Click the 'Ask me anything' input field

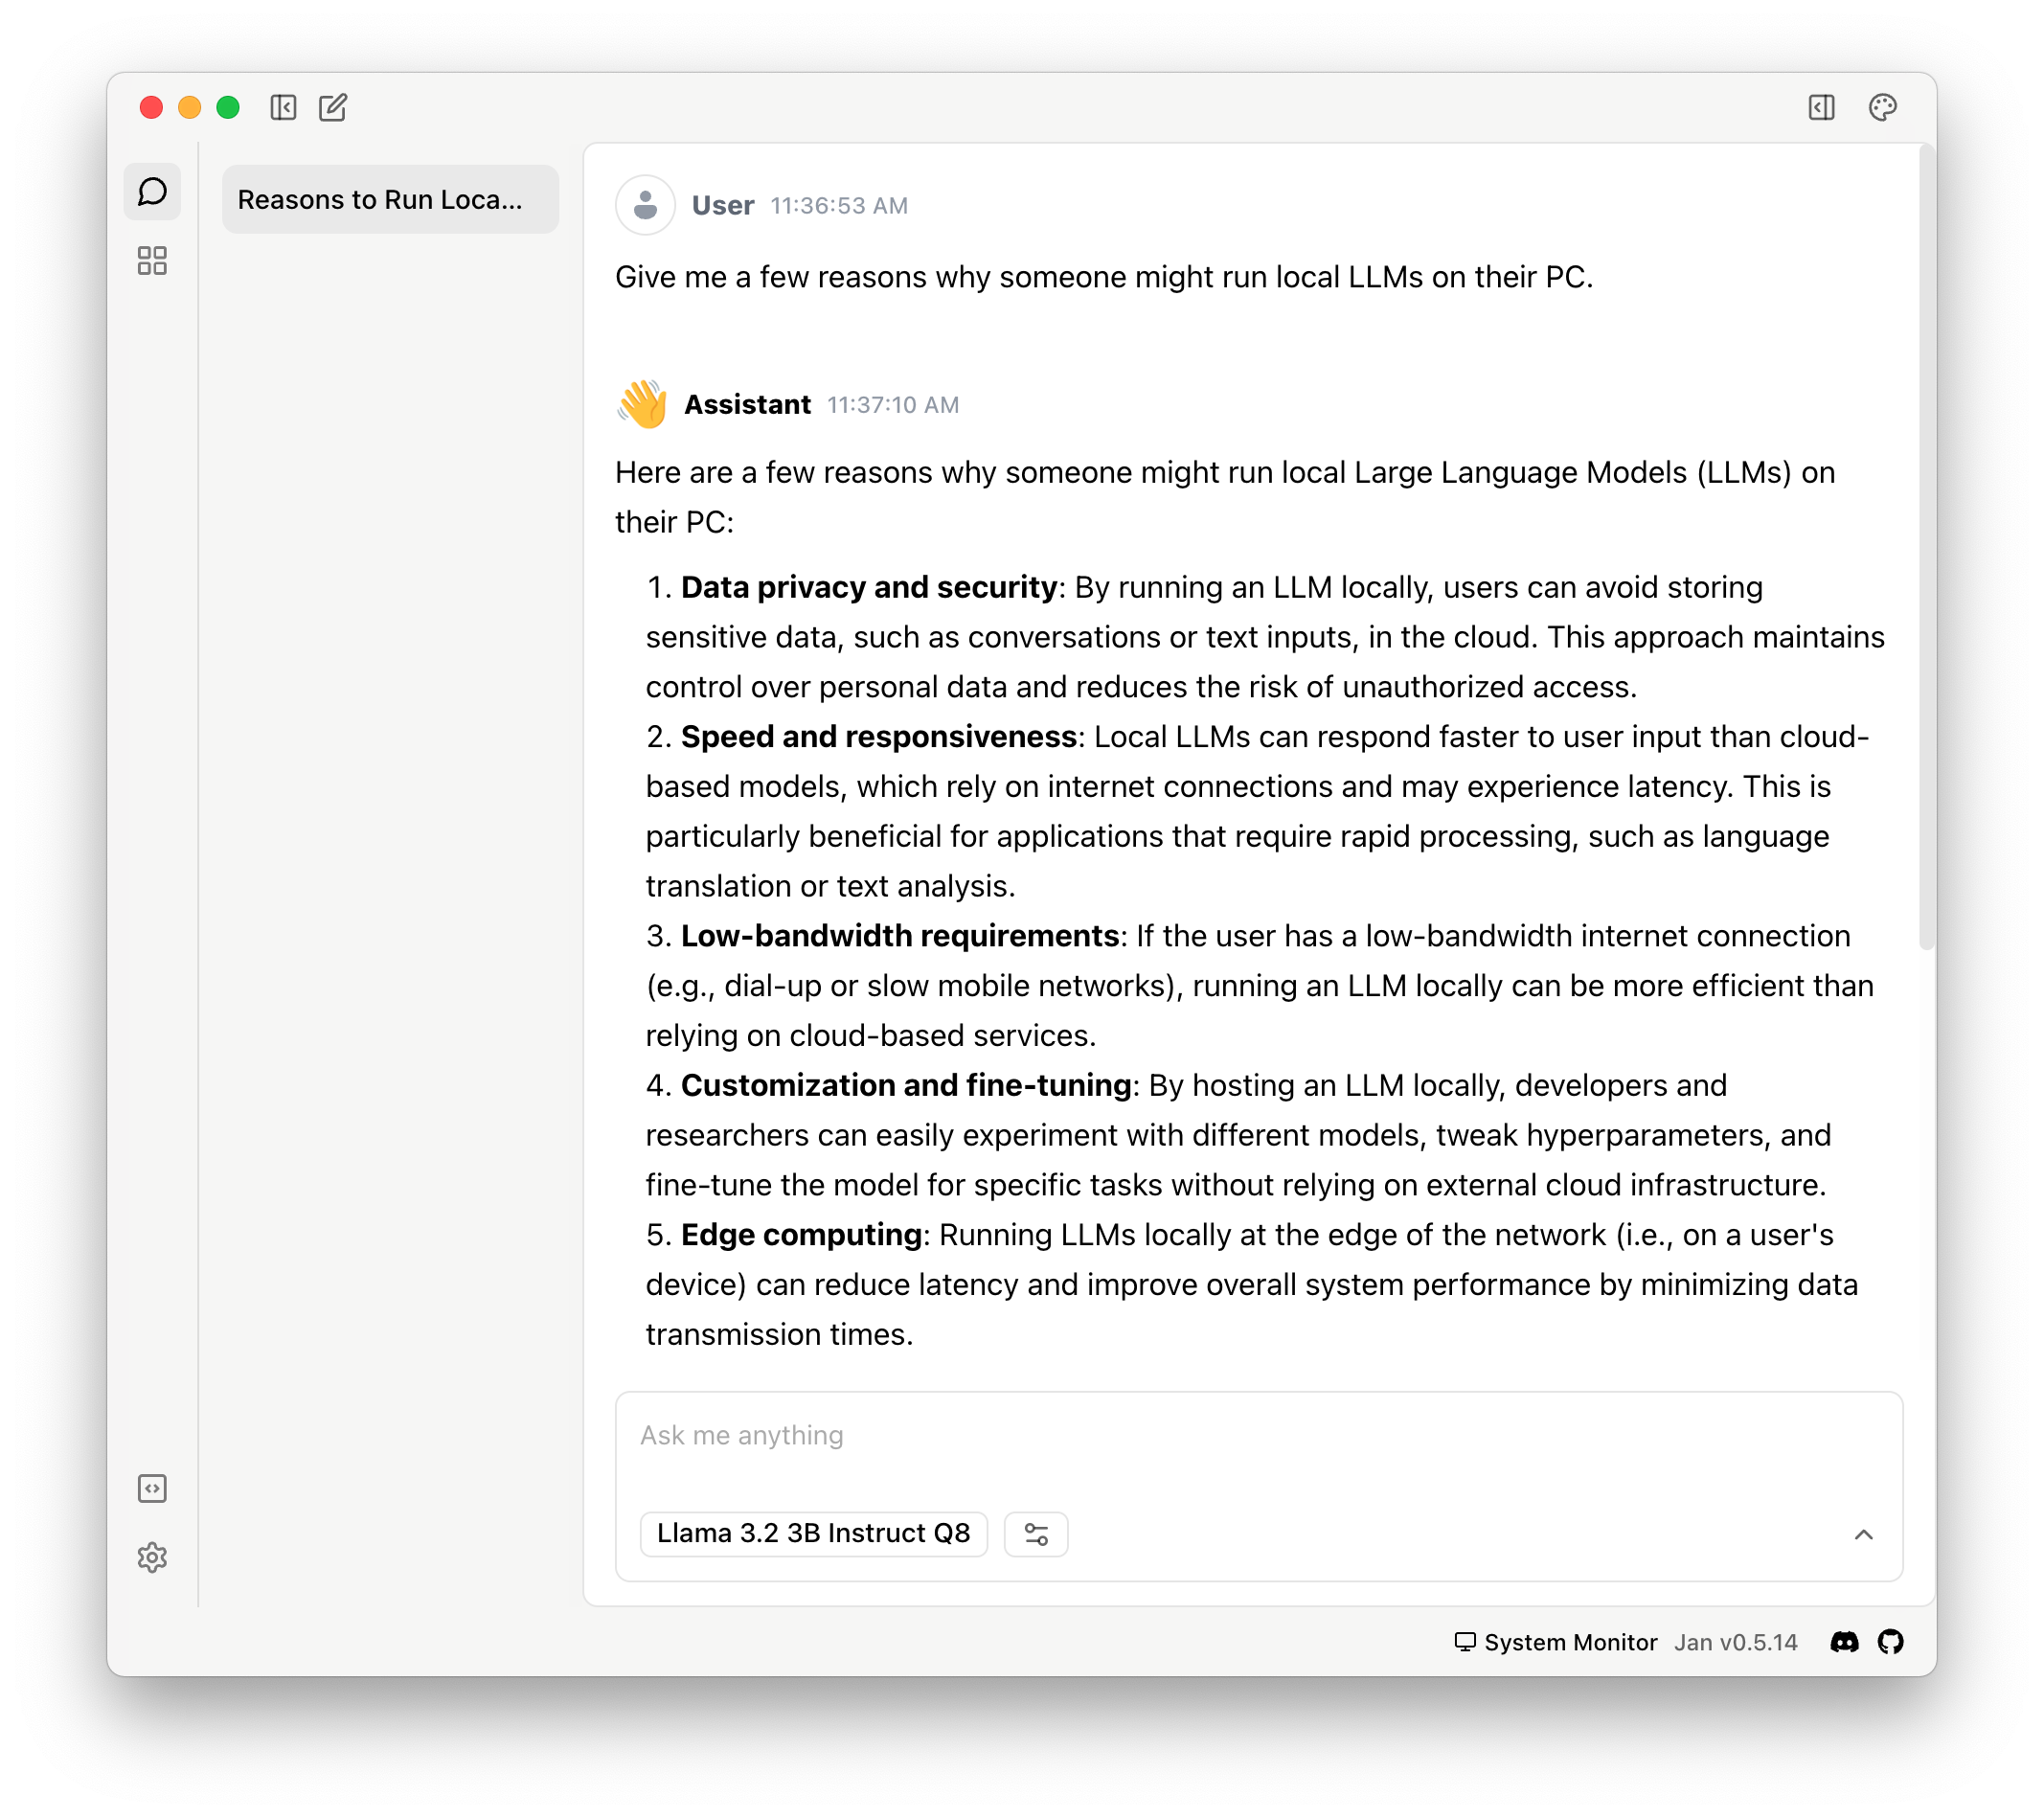pos(1257,1436)
